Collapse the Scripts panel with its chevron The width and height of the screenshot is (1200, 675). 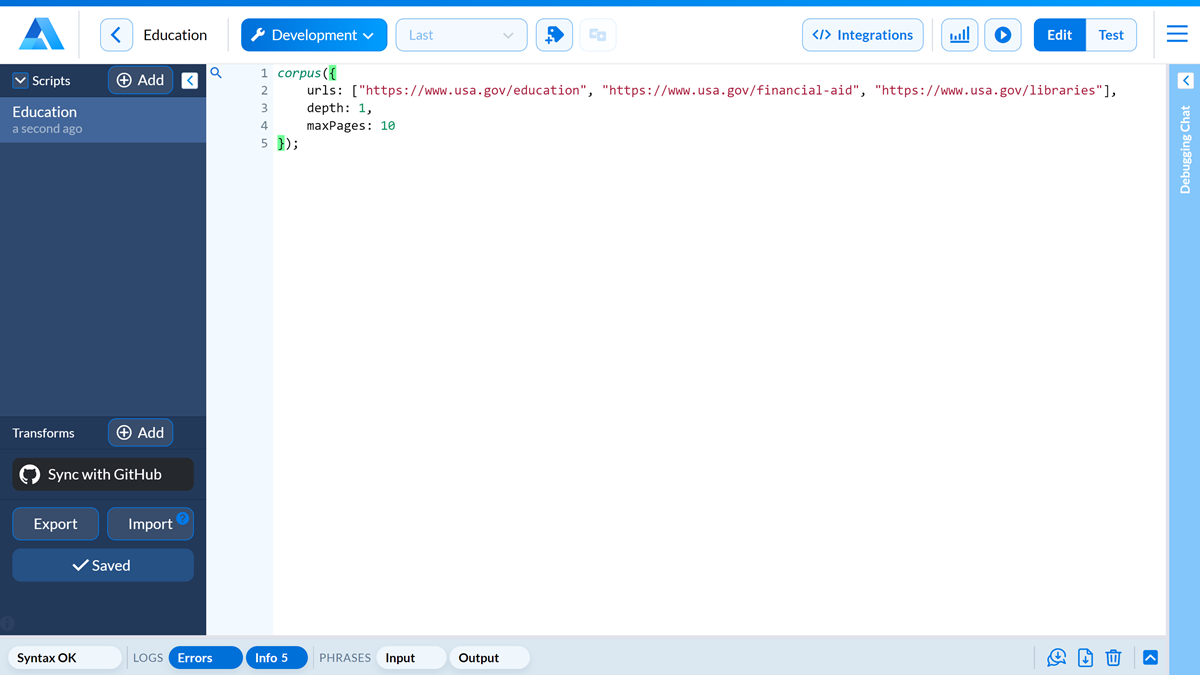pos(189,80)
